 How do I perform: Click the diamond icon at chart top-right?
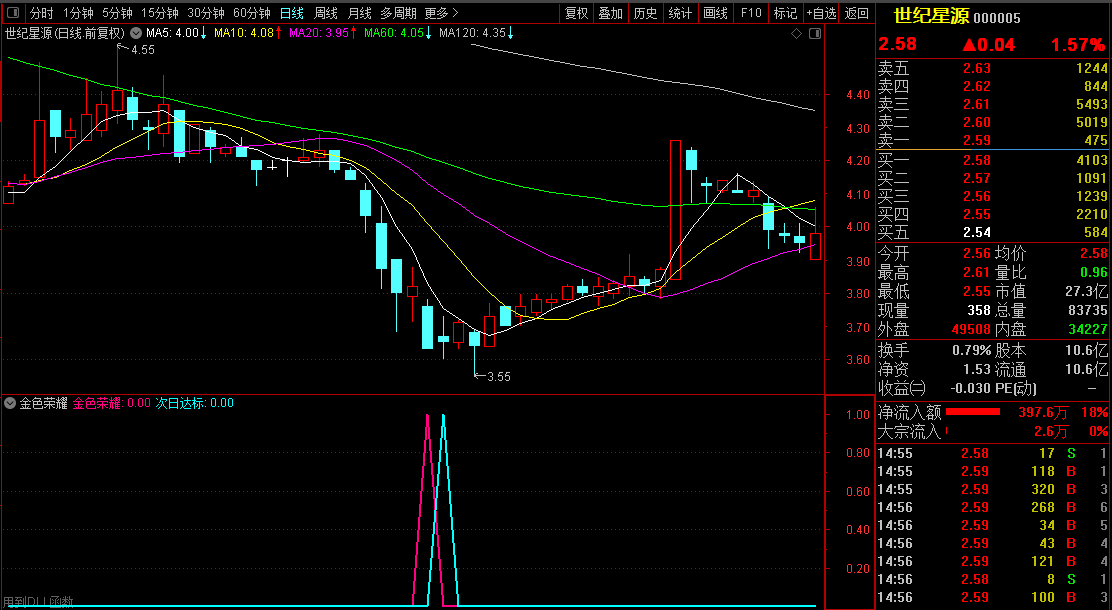[x=796, y=33]
